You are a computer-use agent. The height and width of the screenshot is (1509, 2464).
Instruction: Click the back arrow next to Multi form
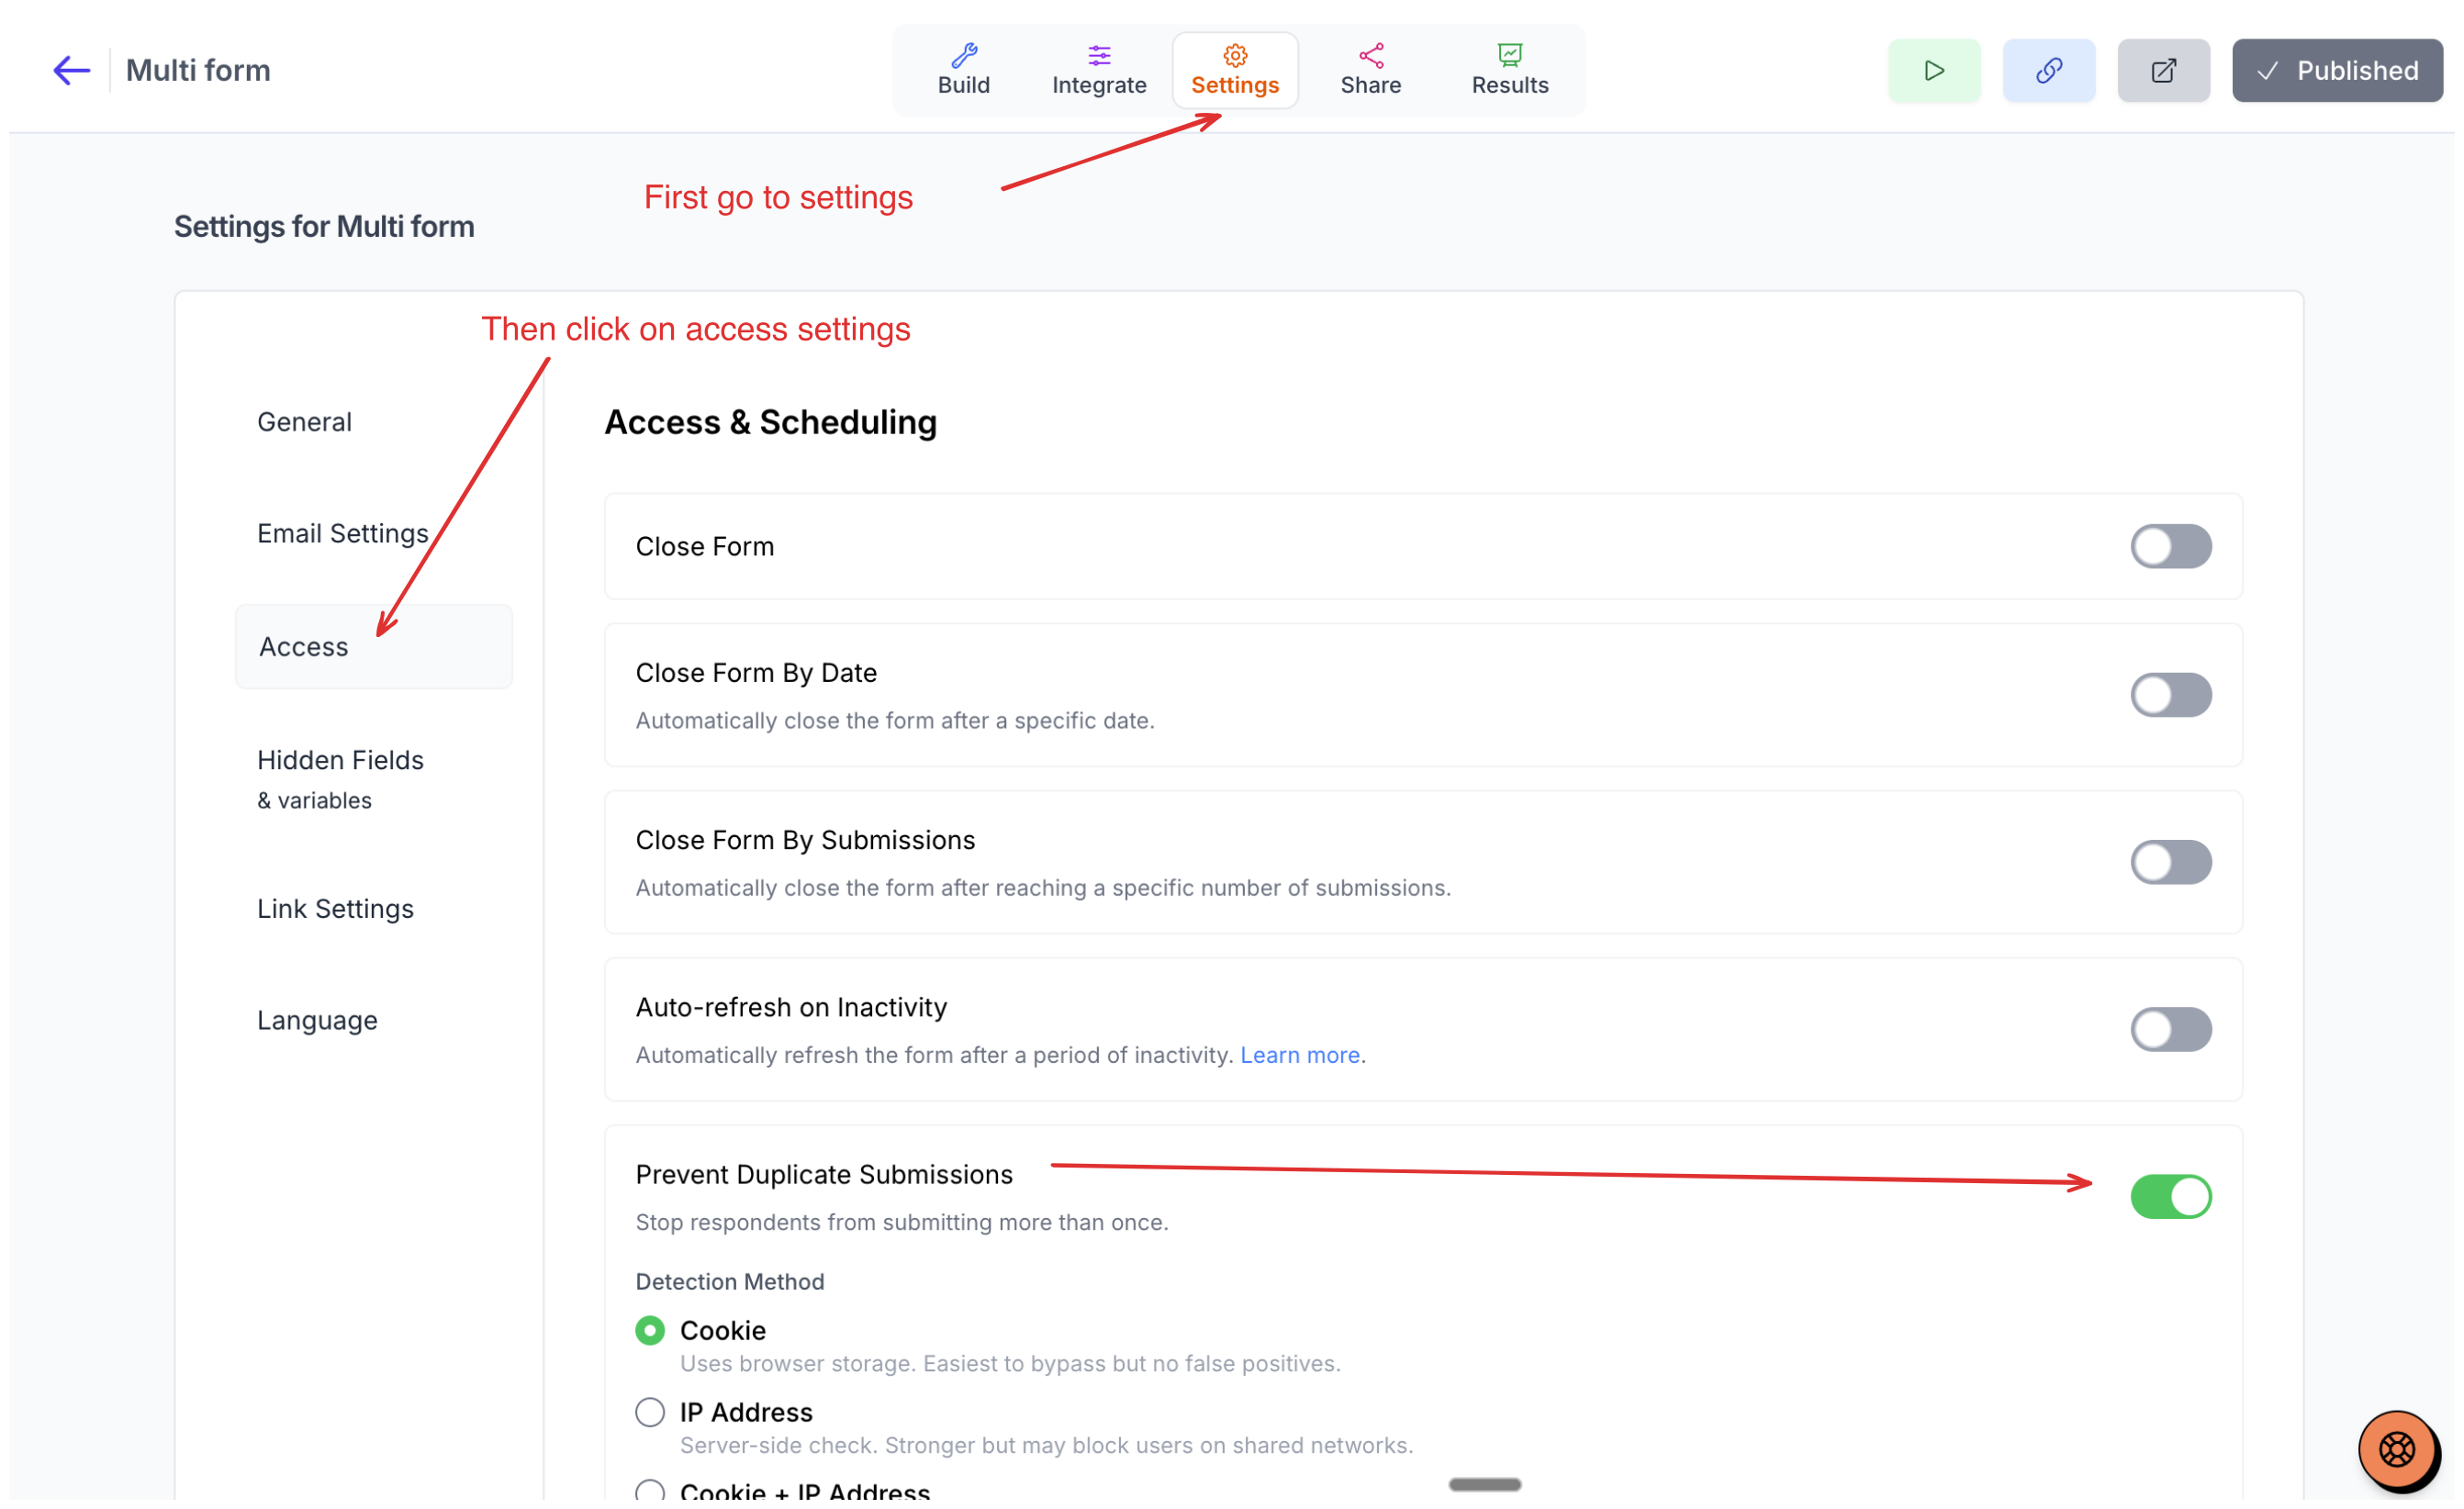click(x=71, y=71)
